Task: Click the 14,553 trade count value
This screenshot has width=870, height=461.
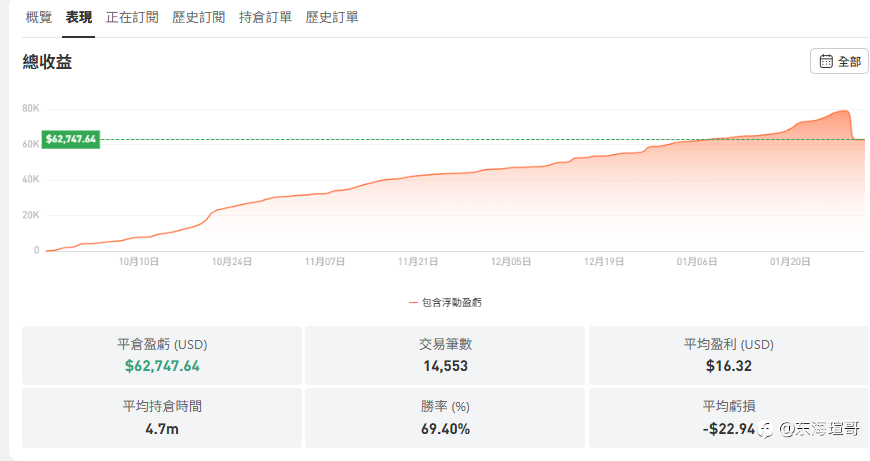Action: coord(446,366)
